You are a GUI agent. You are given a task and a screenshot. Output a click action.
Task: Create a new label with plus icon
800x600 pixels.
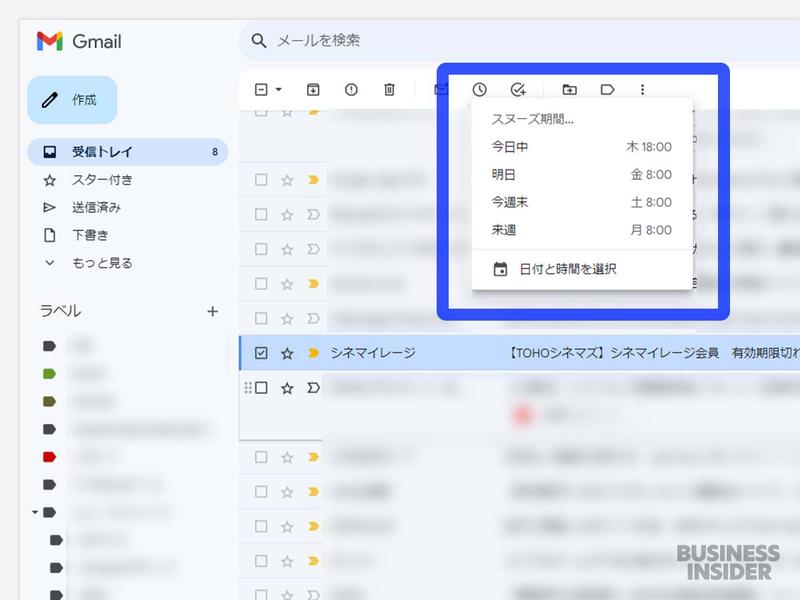point(213,311)
